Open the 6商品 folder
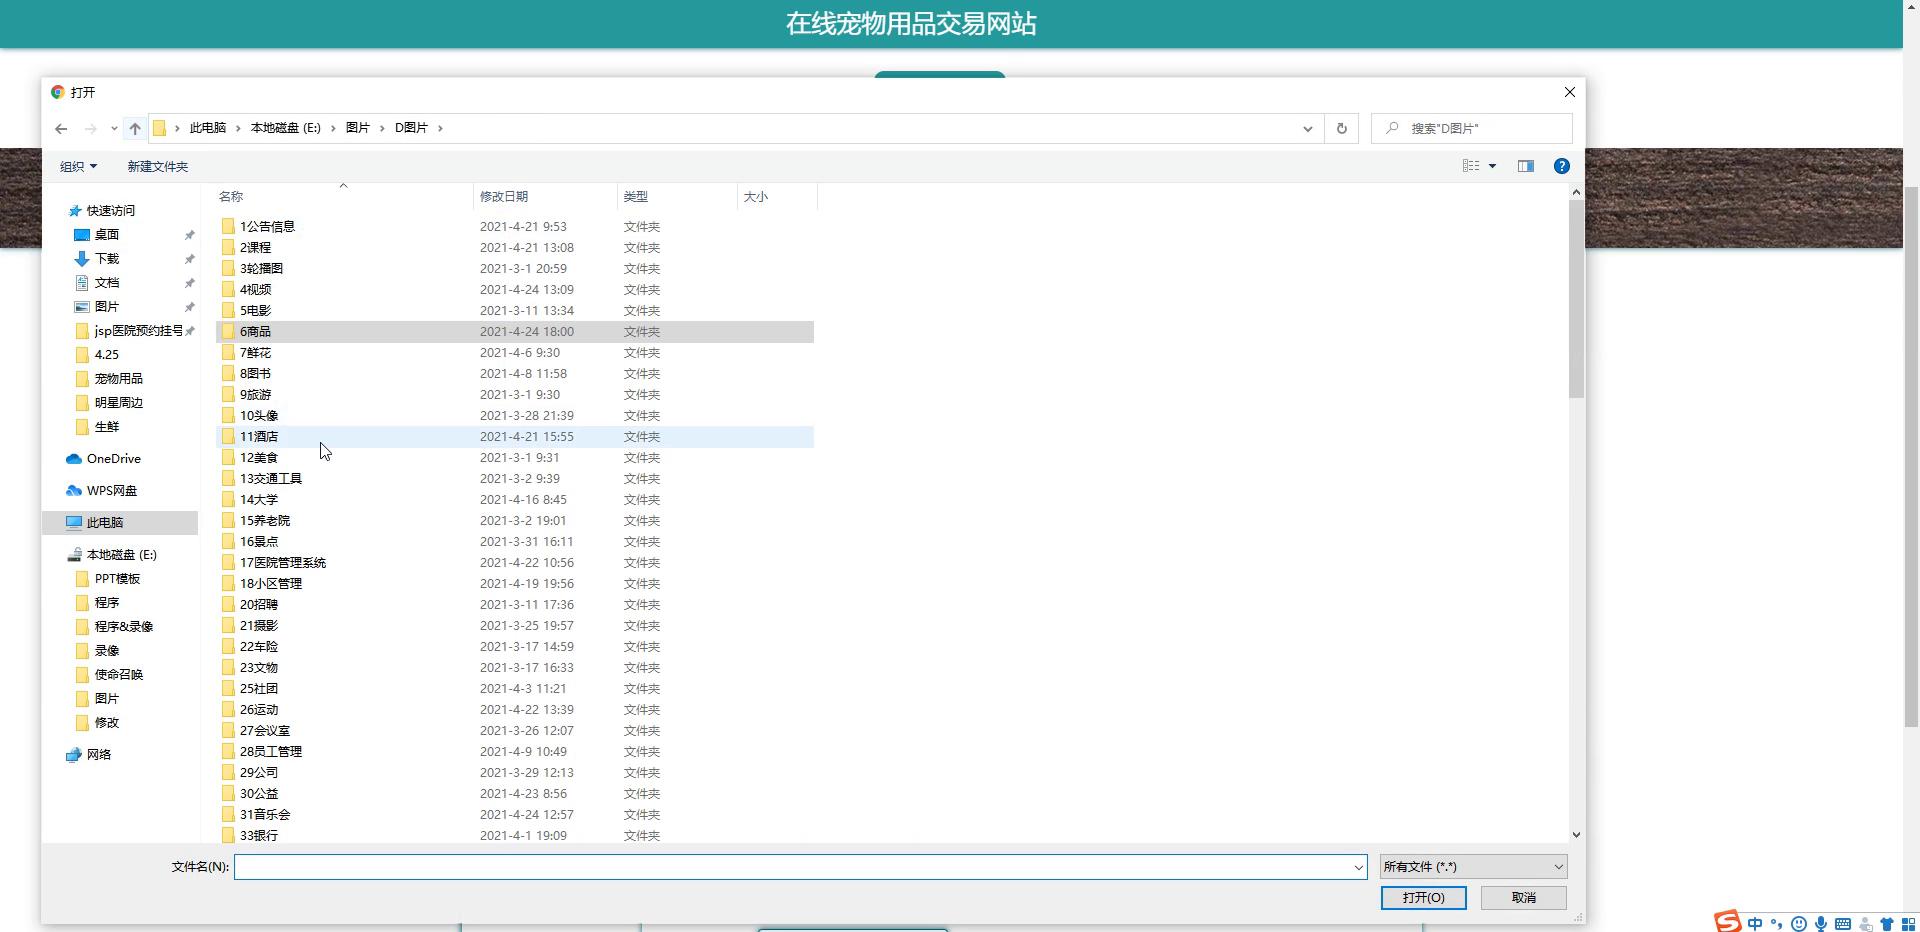The image size is (1920, 932). tap(255, 332)
